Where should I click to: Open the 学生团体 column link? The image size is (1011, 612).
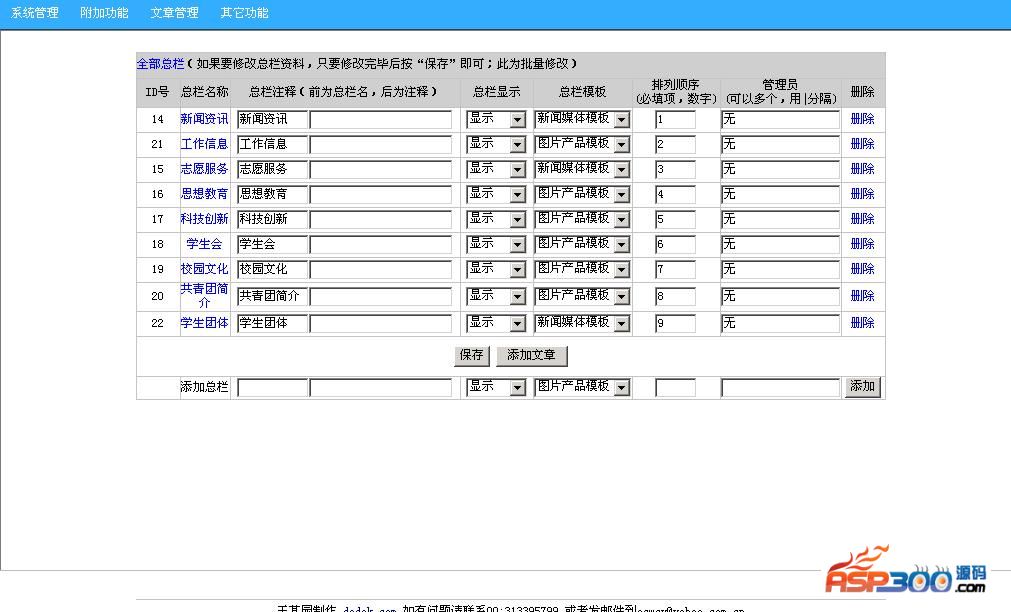coord(204,323)
